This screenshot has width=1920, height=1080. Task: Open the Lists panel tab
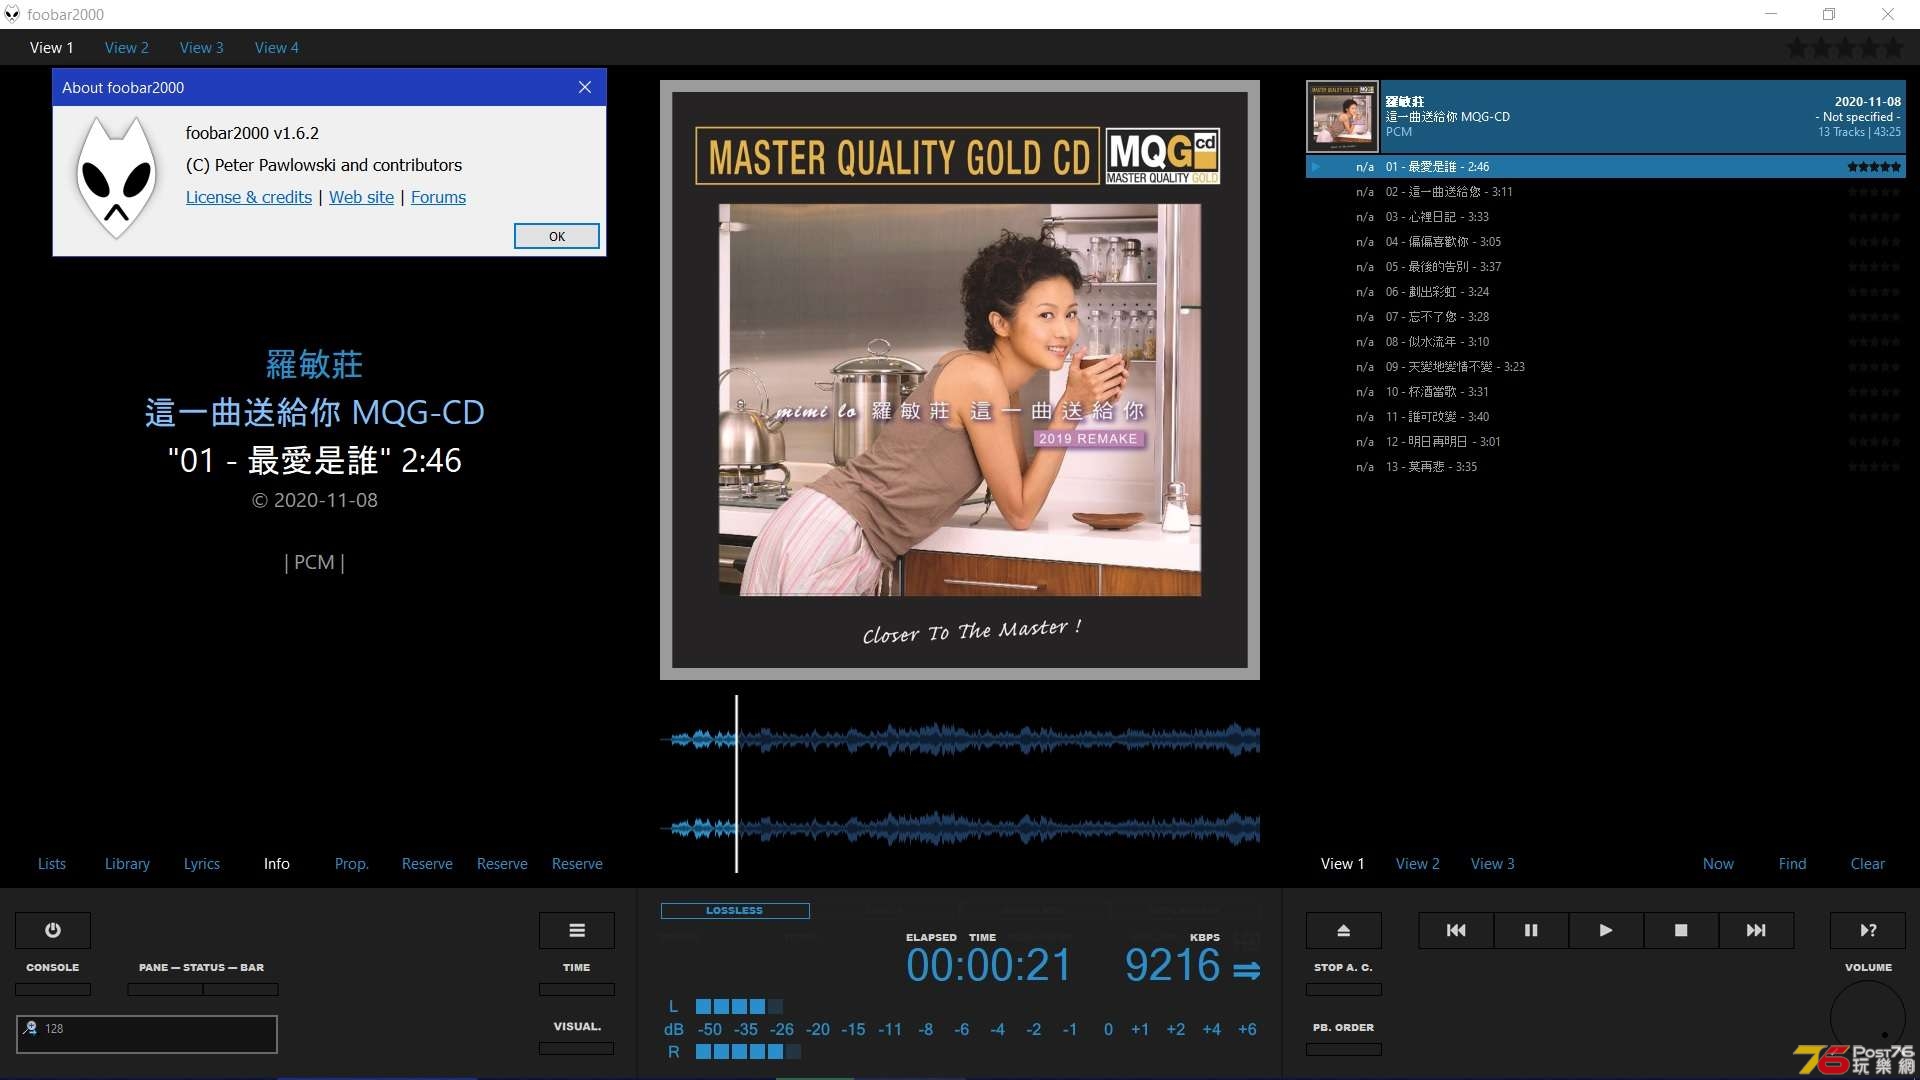click(x=52, y=863)
